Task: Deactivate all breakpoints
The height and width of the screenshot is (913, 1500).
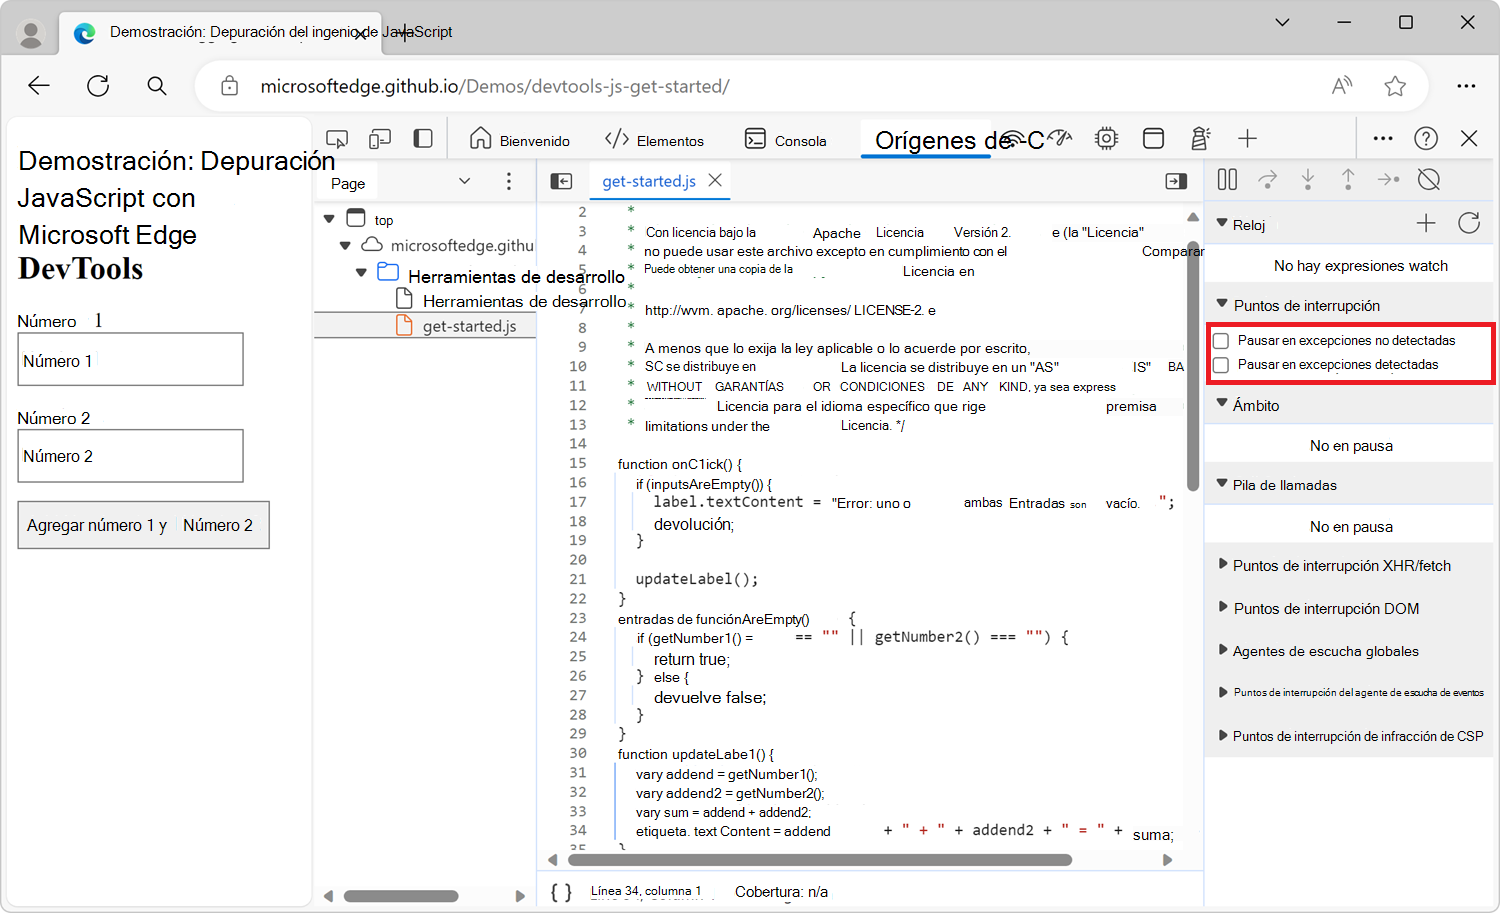Action: (1429, 179)
